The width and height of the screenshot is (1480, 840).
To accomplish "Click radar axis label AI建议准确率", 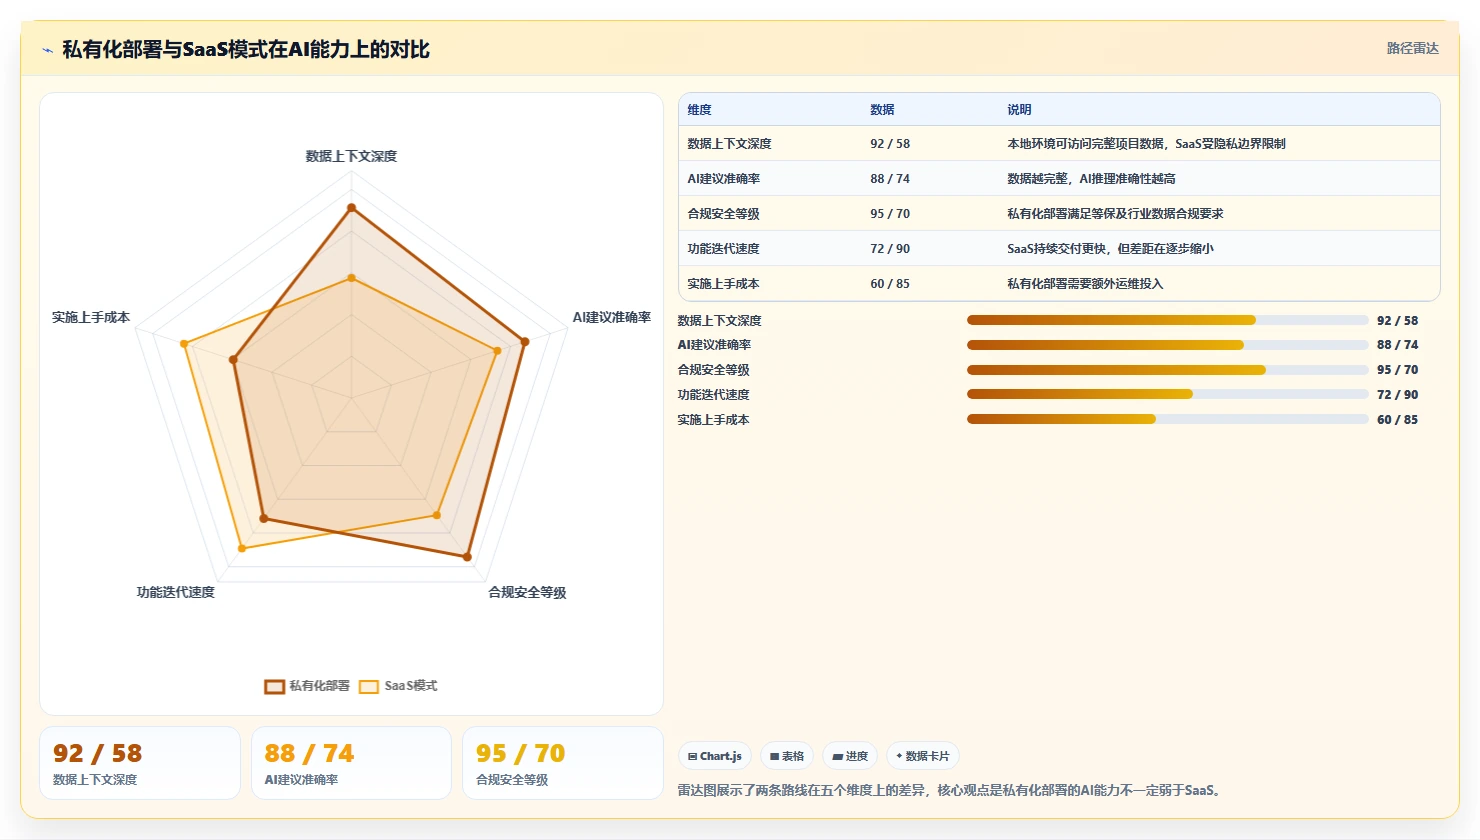I will point(611,317).
